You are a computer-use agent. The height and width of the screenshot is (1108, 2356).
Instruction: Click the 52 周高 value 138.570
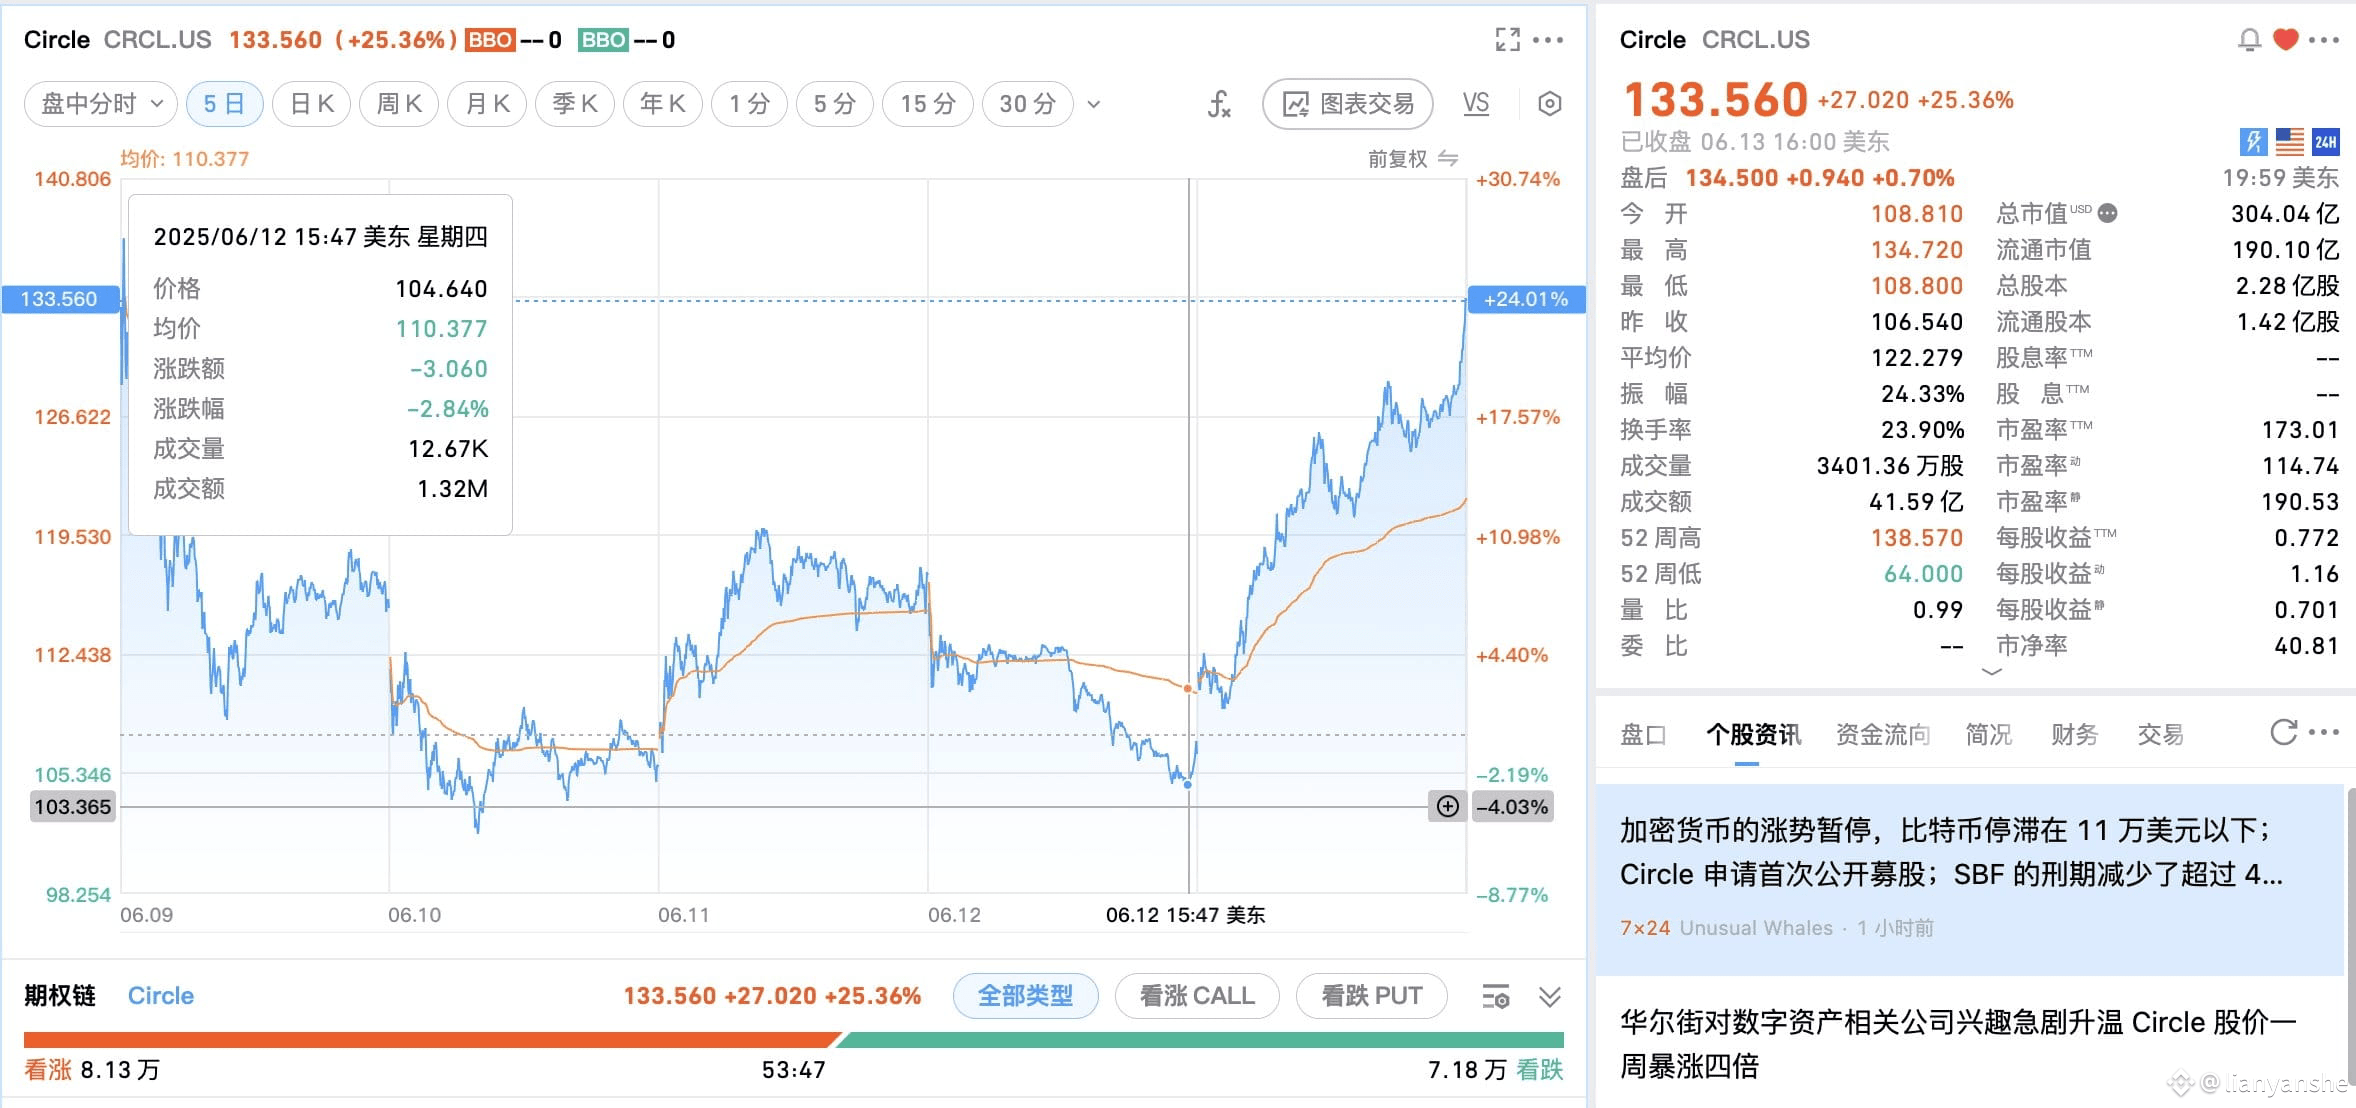click(x=1917, y=538)
